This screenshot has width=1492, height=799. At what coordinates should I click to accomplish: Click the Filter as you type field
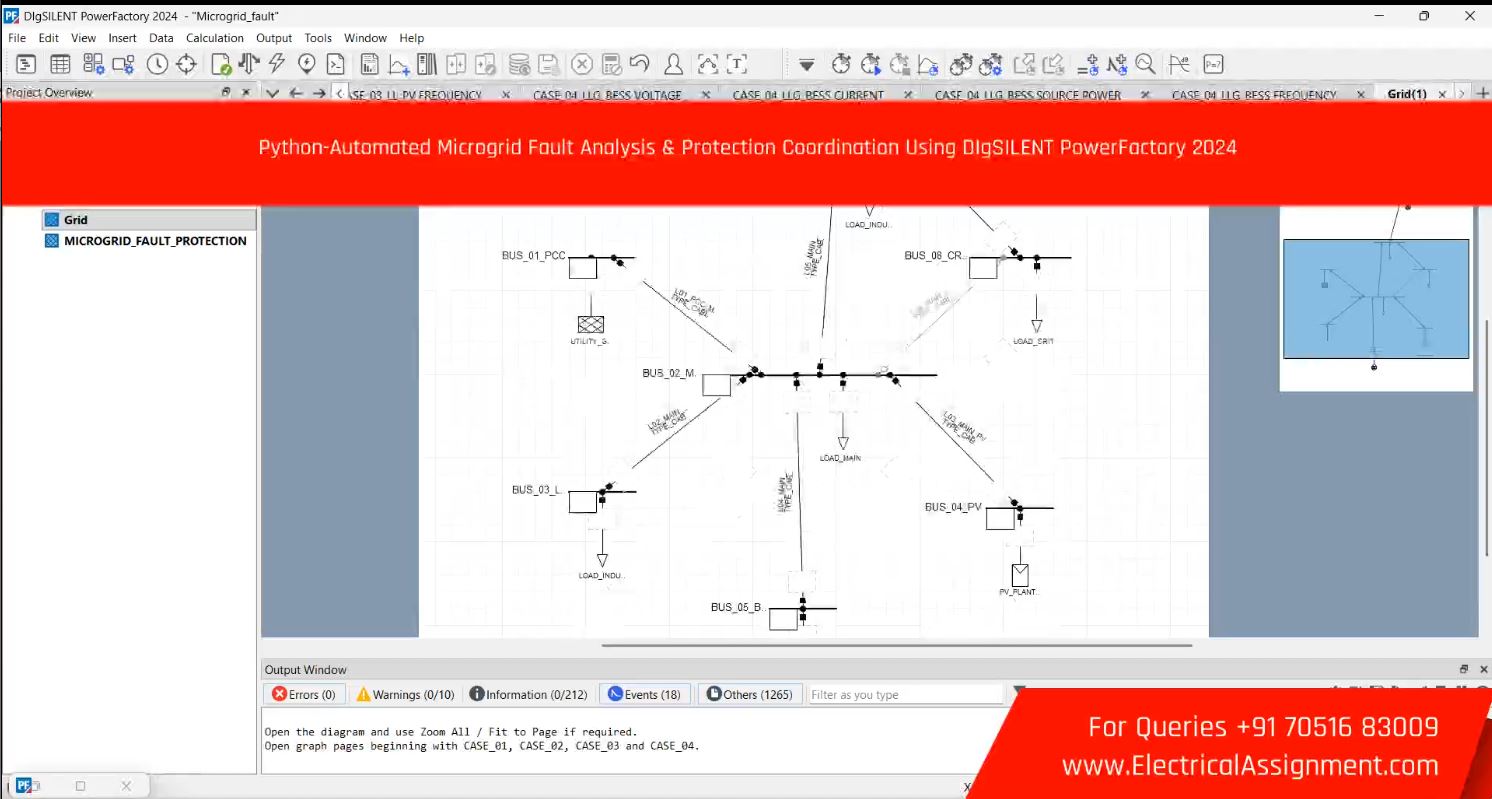(x=905, y=694)
